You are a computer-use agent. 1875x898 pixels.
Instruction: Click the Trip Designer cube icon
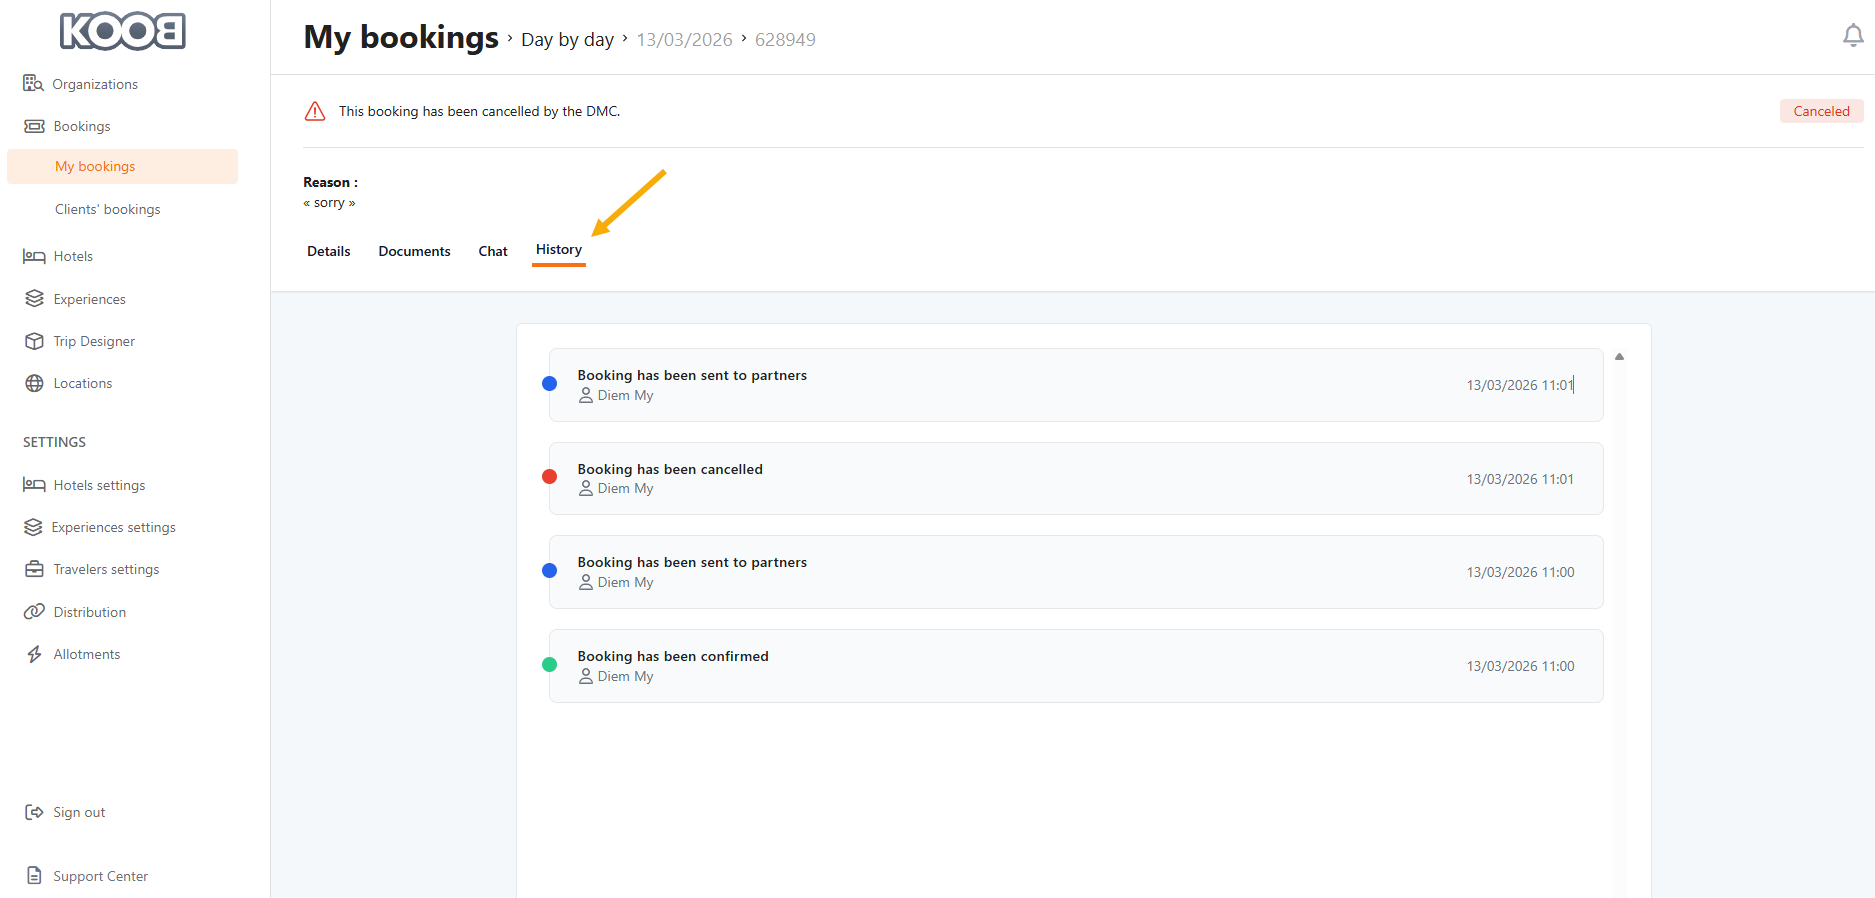click(34, 341)
